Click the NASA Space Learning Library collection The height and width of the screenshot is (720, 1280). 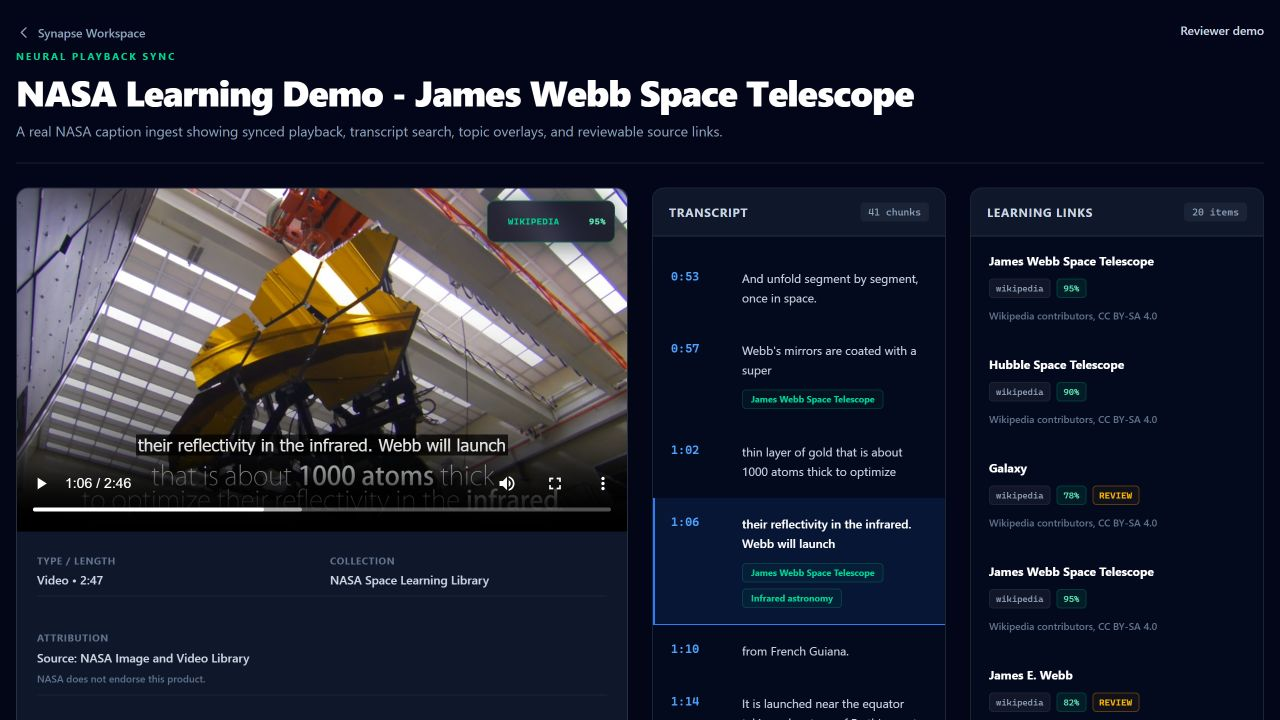[x=409, y=580]
